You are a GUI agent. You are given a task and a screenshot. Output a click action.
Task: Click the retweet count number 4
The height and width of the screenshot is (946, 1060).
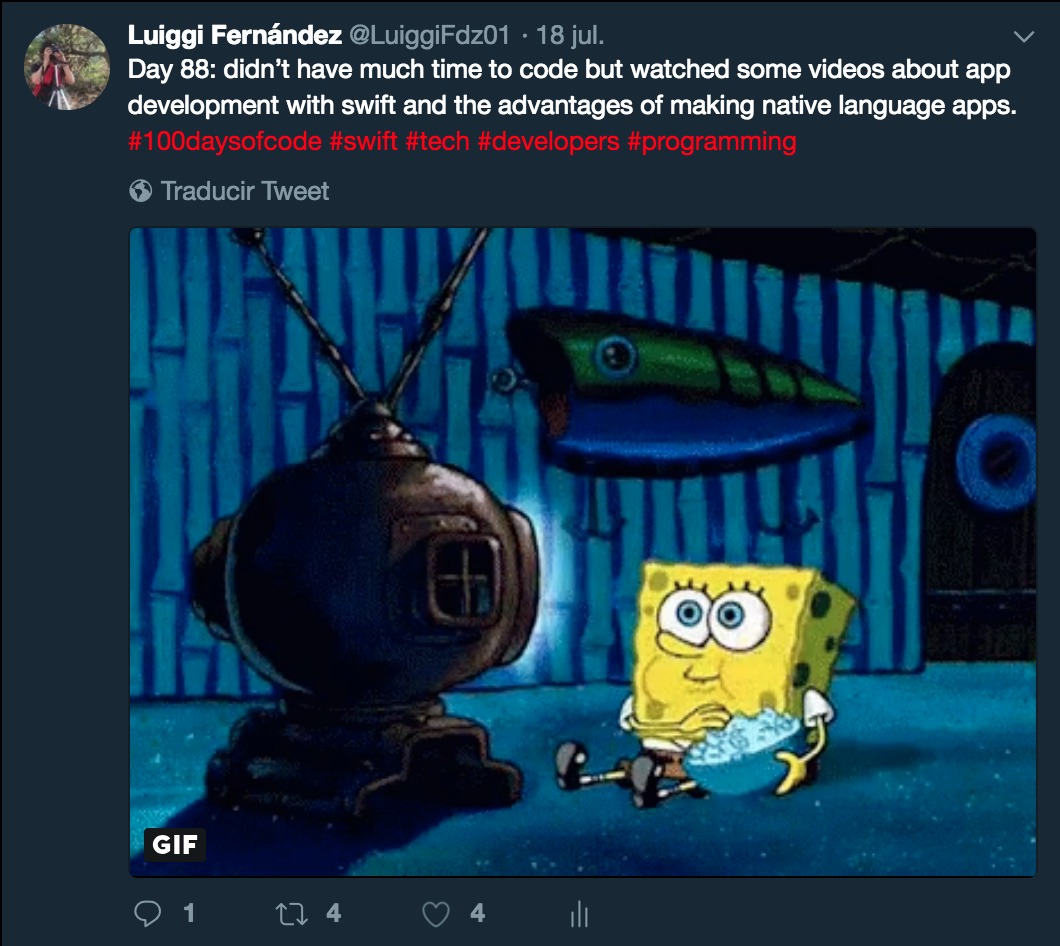tap(333, 914)
